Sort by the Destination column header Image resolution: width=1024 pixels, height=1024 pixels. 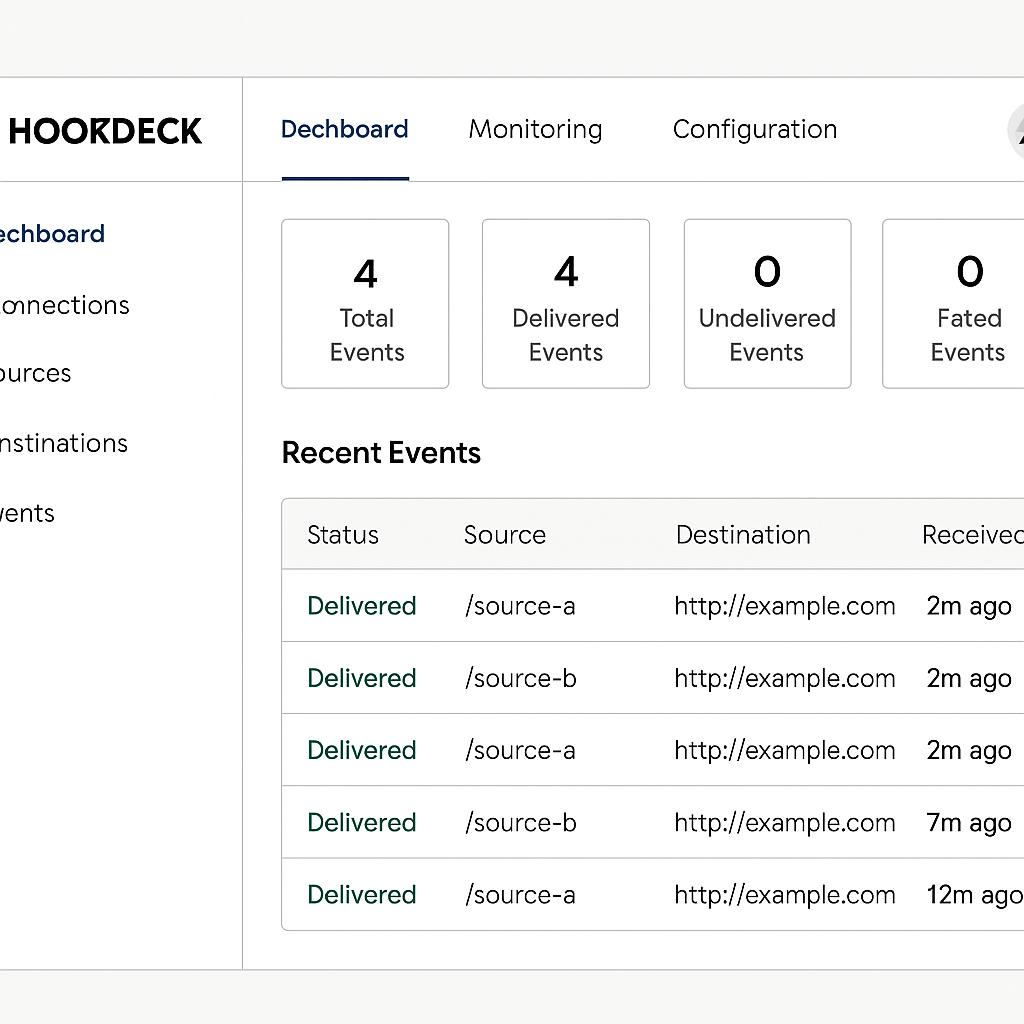[743, 535]
